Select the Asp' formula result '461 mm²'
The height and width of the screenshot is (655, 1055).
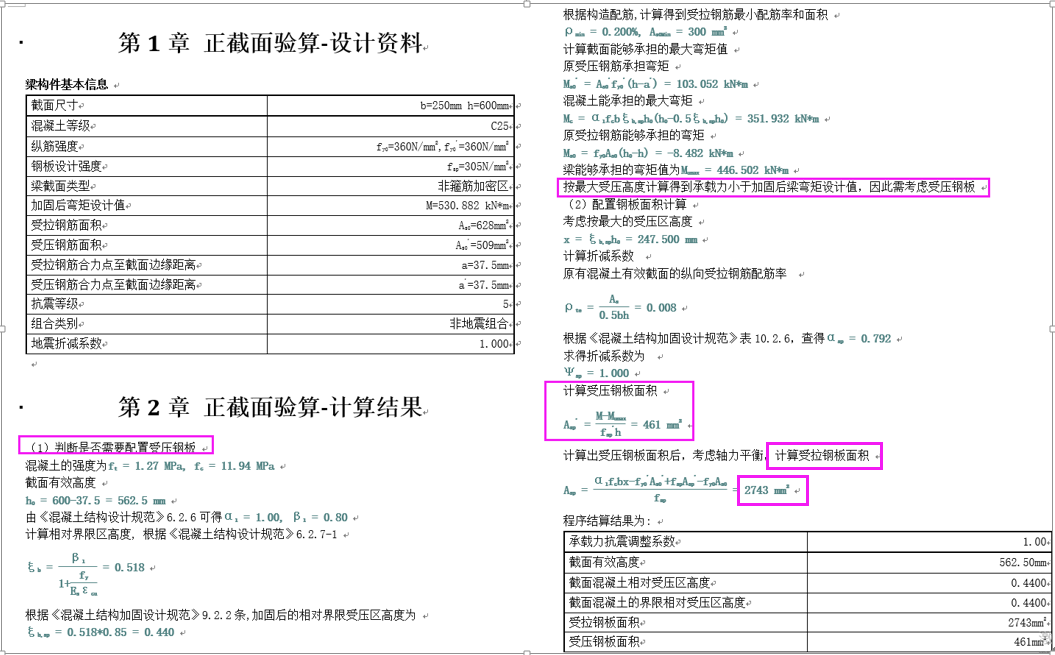663,425
